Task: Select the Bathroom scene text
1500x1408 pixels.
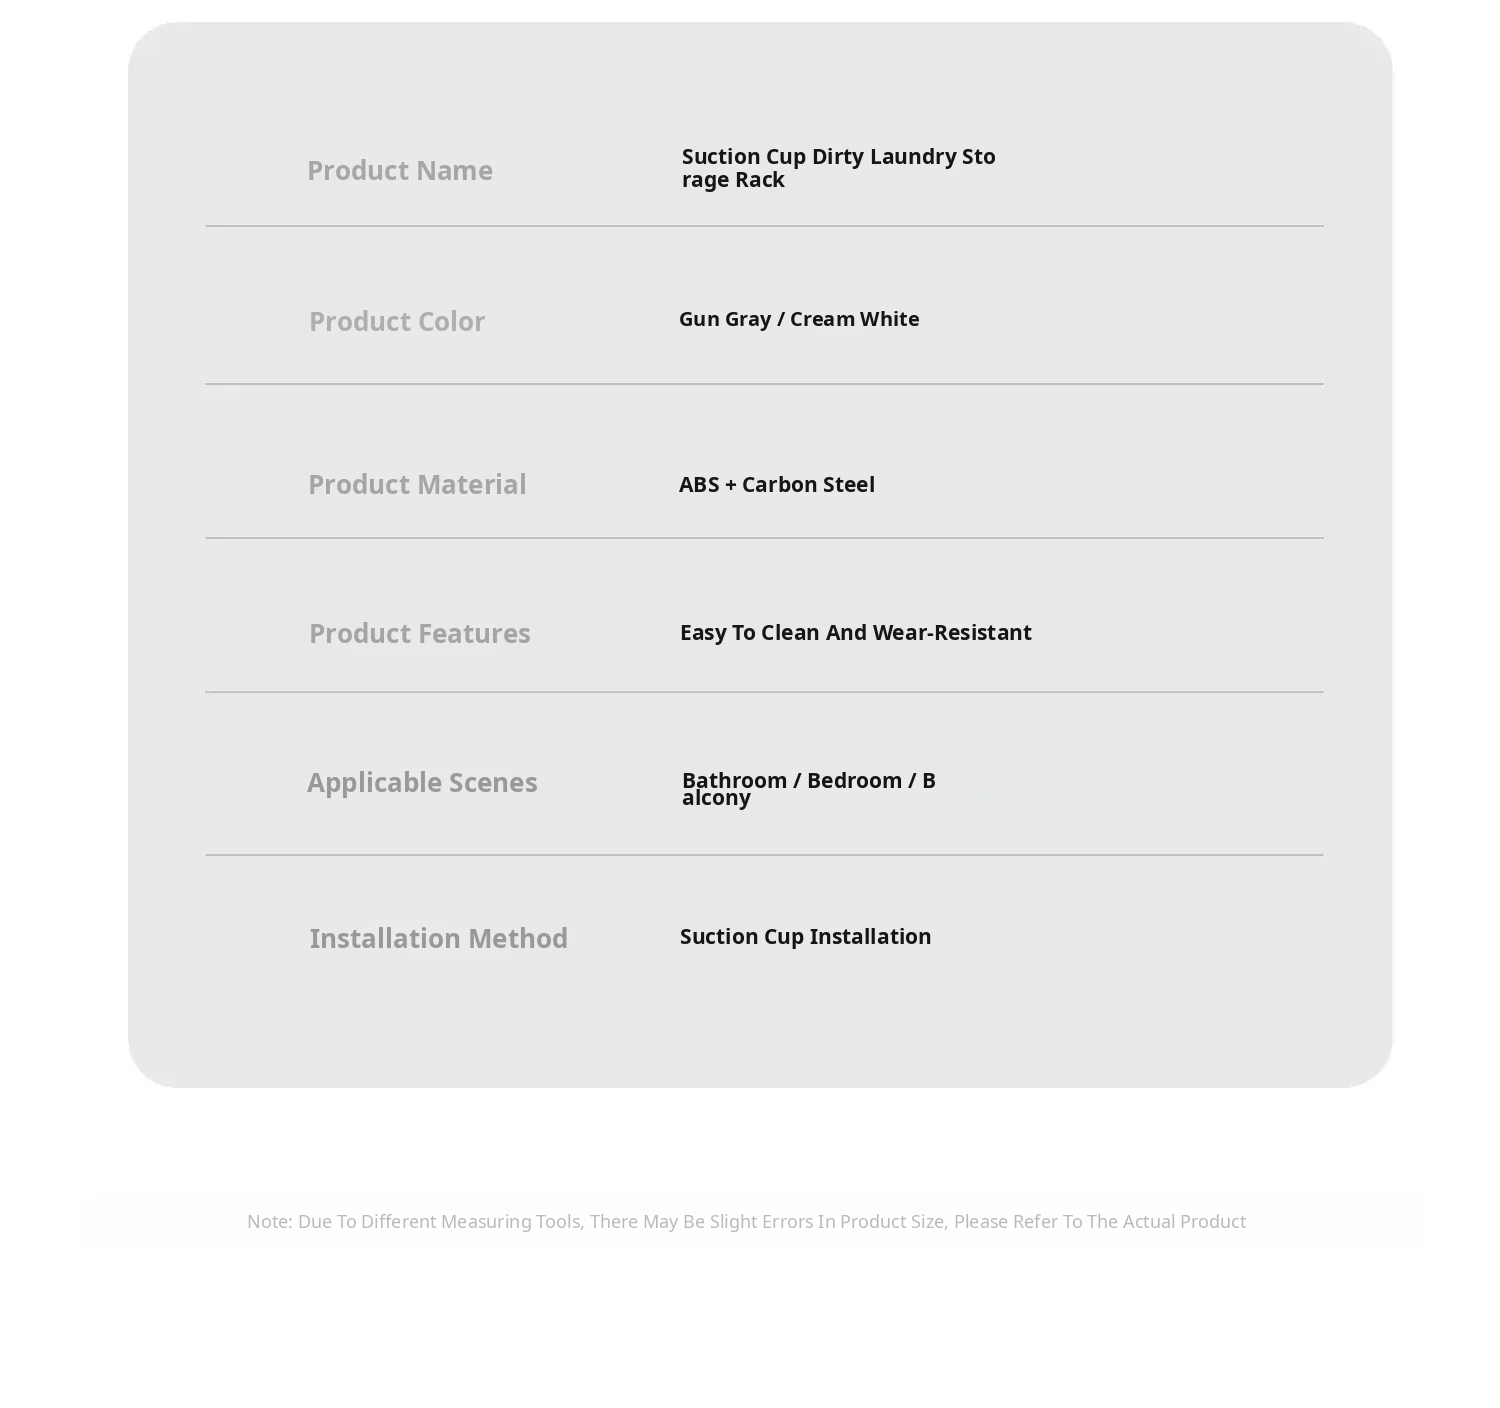Action: click(x=734, y=780)
